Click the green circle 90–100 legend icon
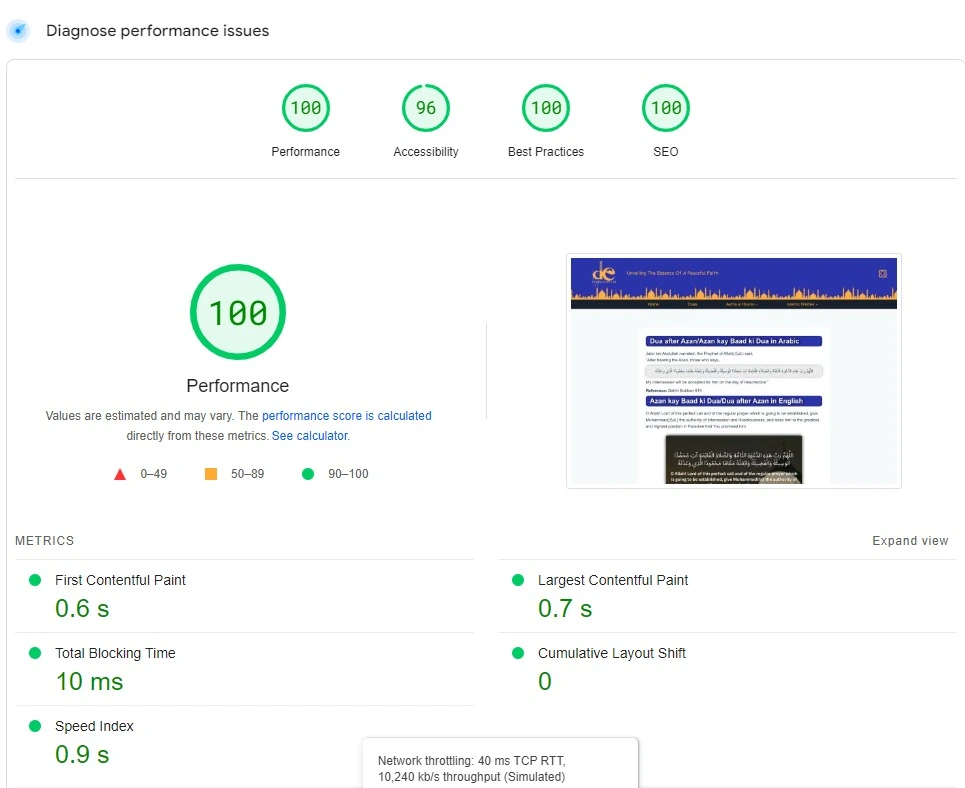 (308, 474)
